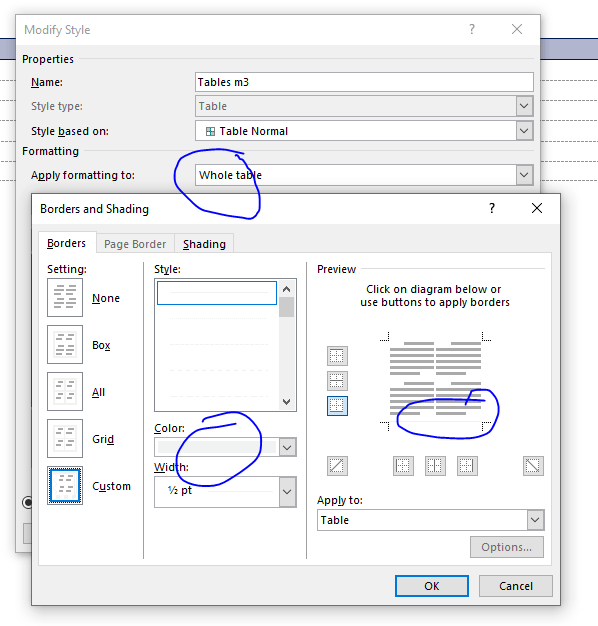Select the None border setting icon
The height and width of the screenshot is (626, 598).
click(65, 297)
